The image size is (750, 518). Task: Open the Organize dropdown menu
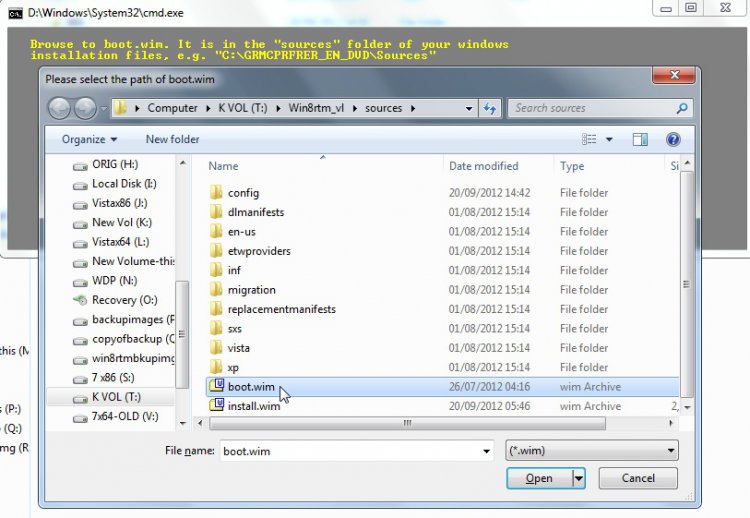point(89,140)
